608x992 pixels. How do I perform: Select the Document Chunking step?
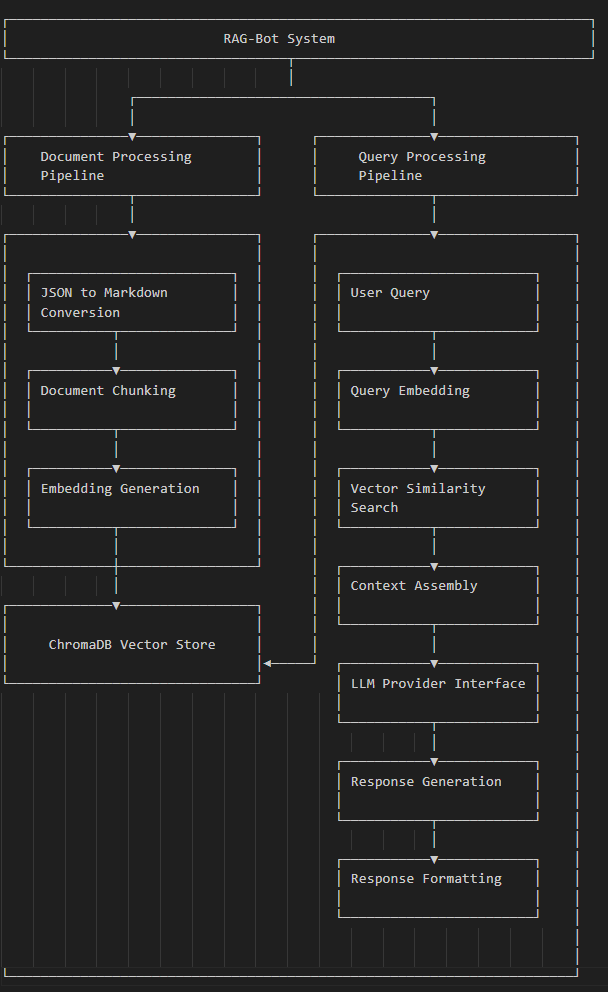coord(132,399)
